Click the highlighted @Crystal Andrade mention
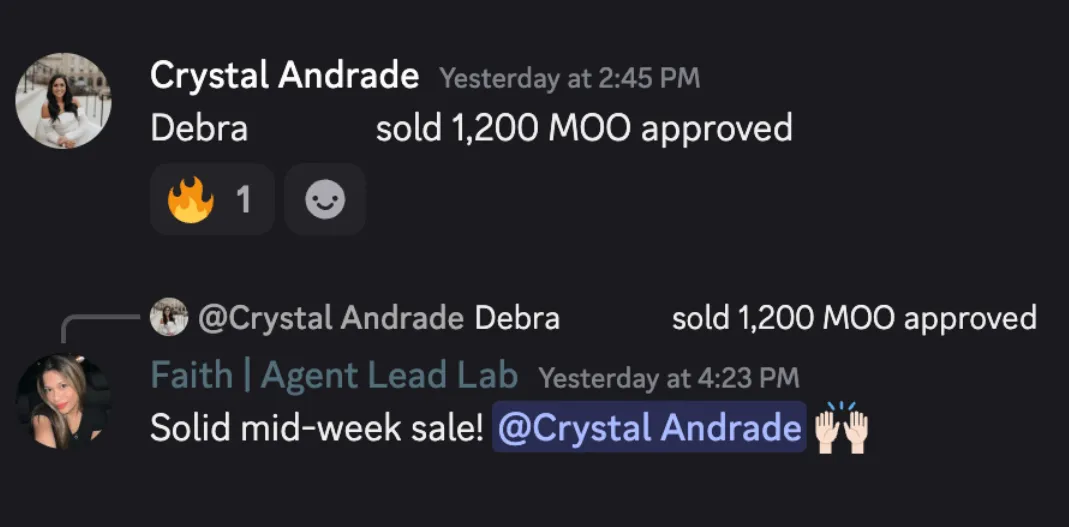1069x527 pixels. click(648, 429)
